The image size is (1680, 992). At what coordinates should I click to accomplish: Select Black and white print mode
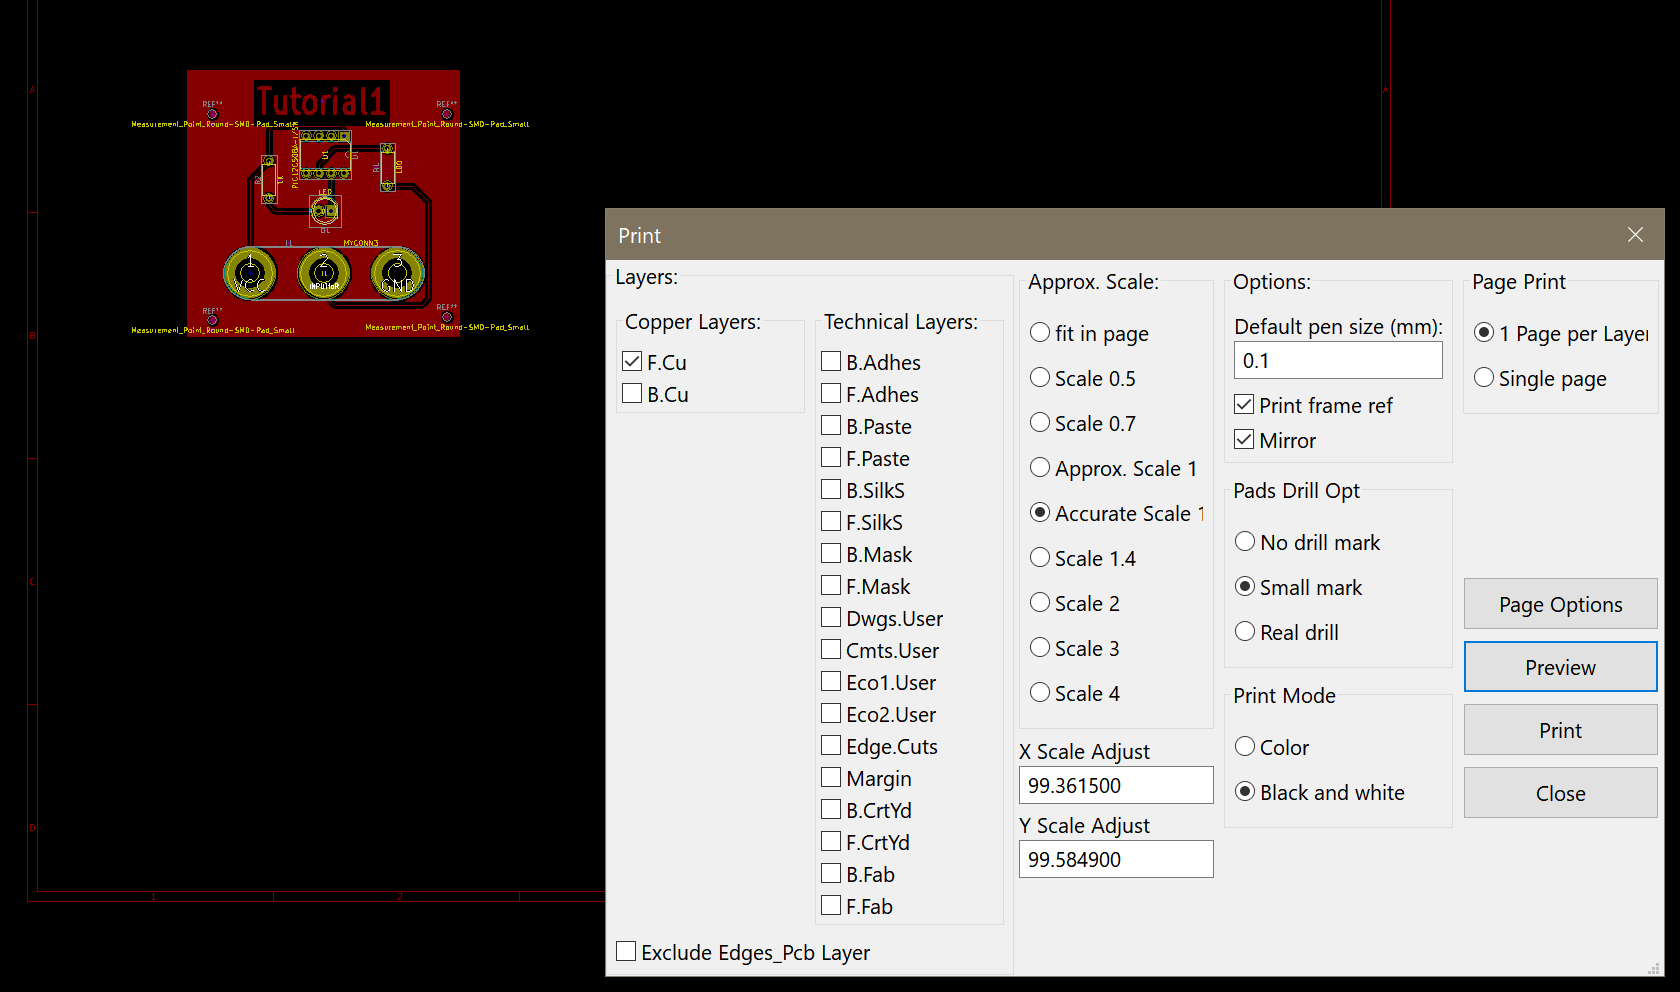pyautogui.click(x=1245, y=792)
